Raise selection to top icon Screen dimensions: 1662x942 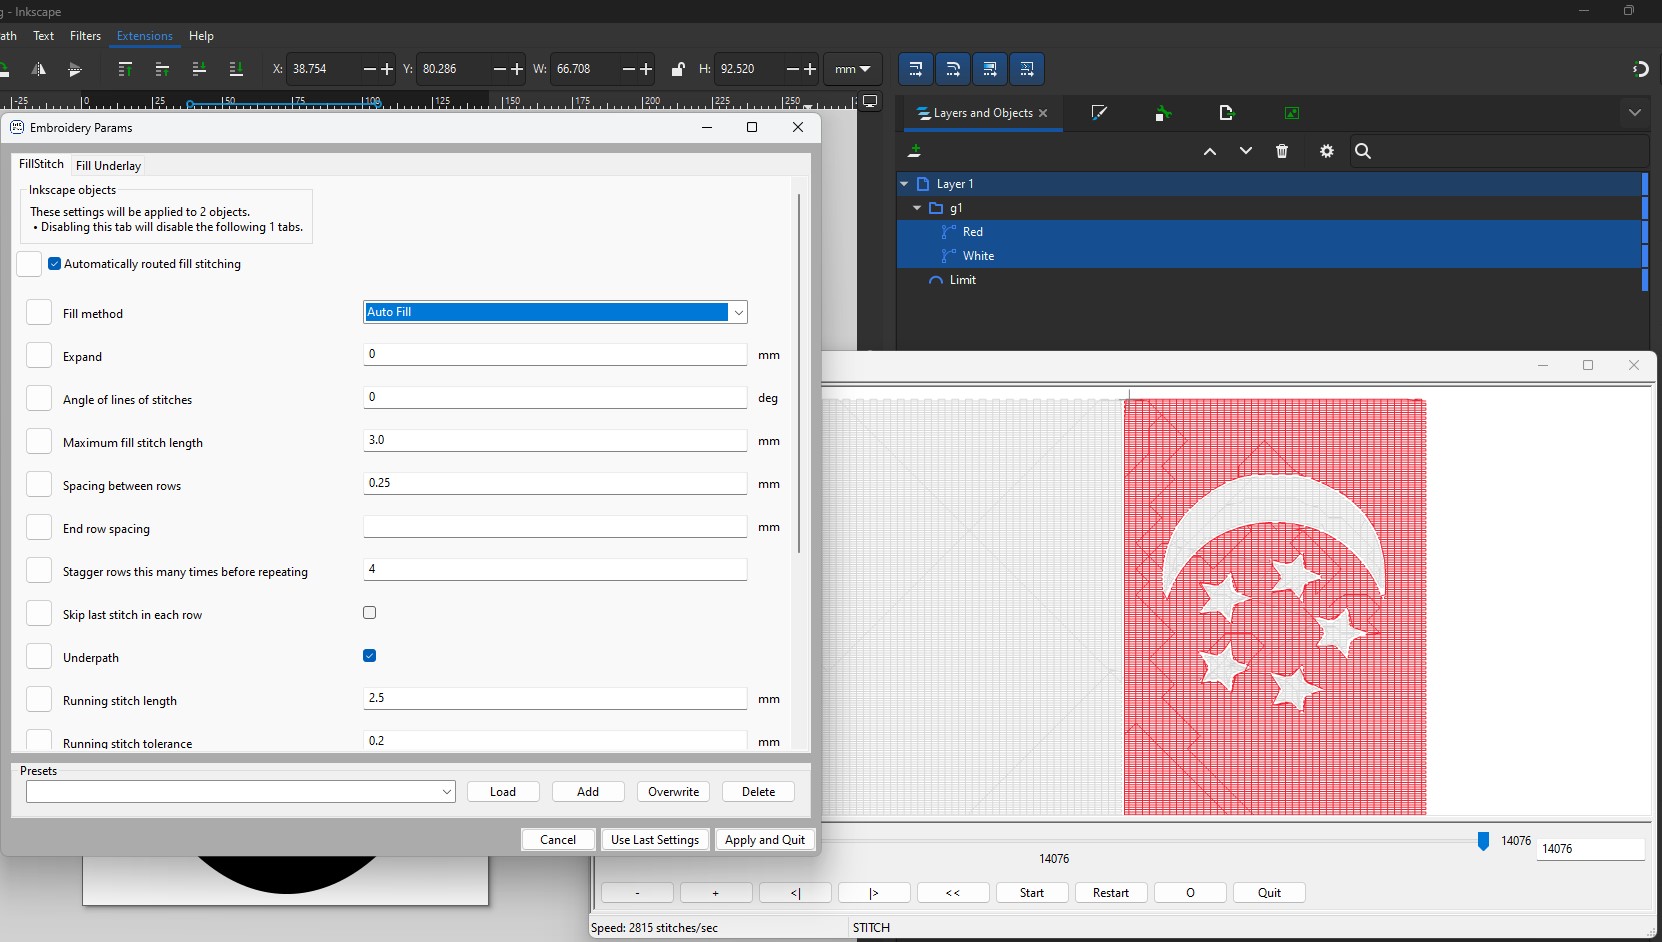coord(125,69)
